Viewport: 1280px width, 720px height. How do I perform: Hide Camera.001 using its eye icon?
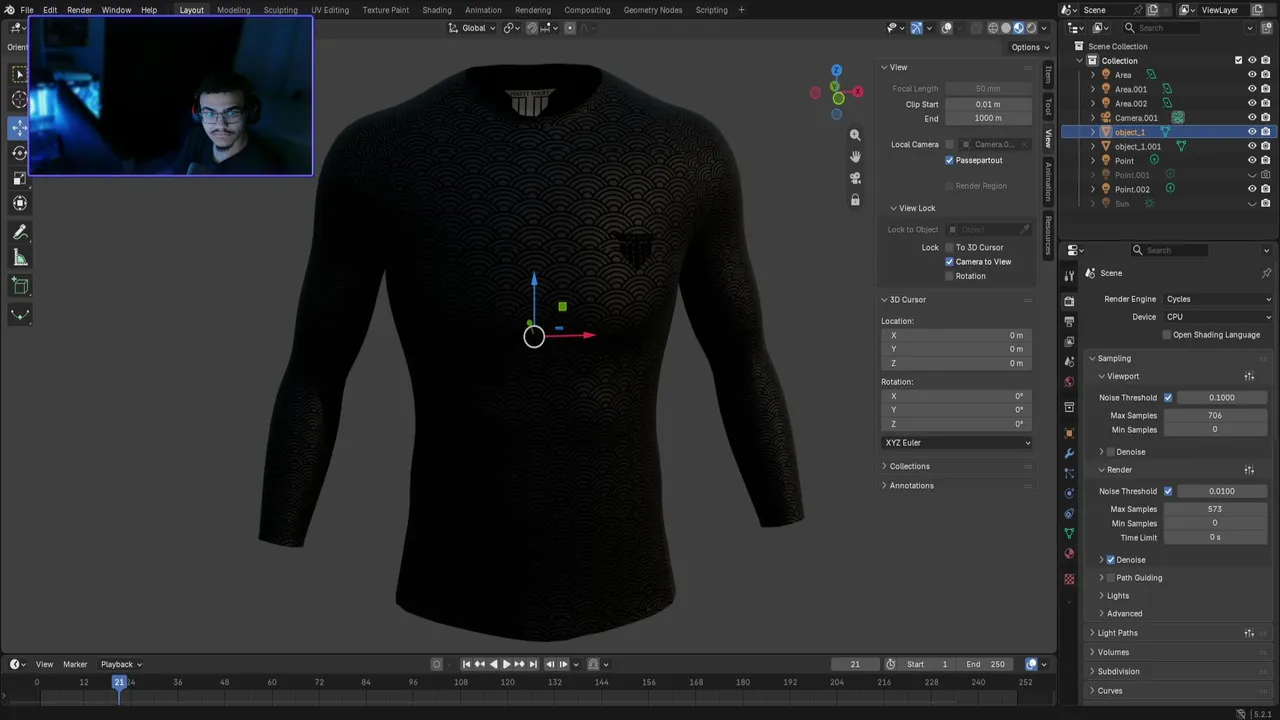point(1252,118)
